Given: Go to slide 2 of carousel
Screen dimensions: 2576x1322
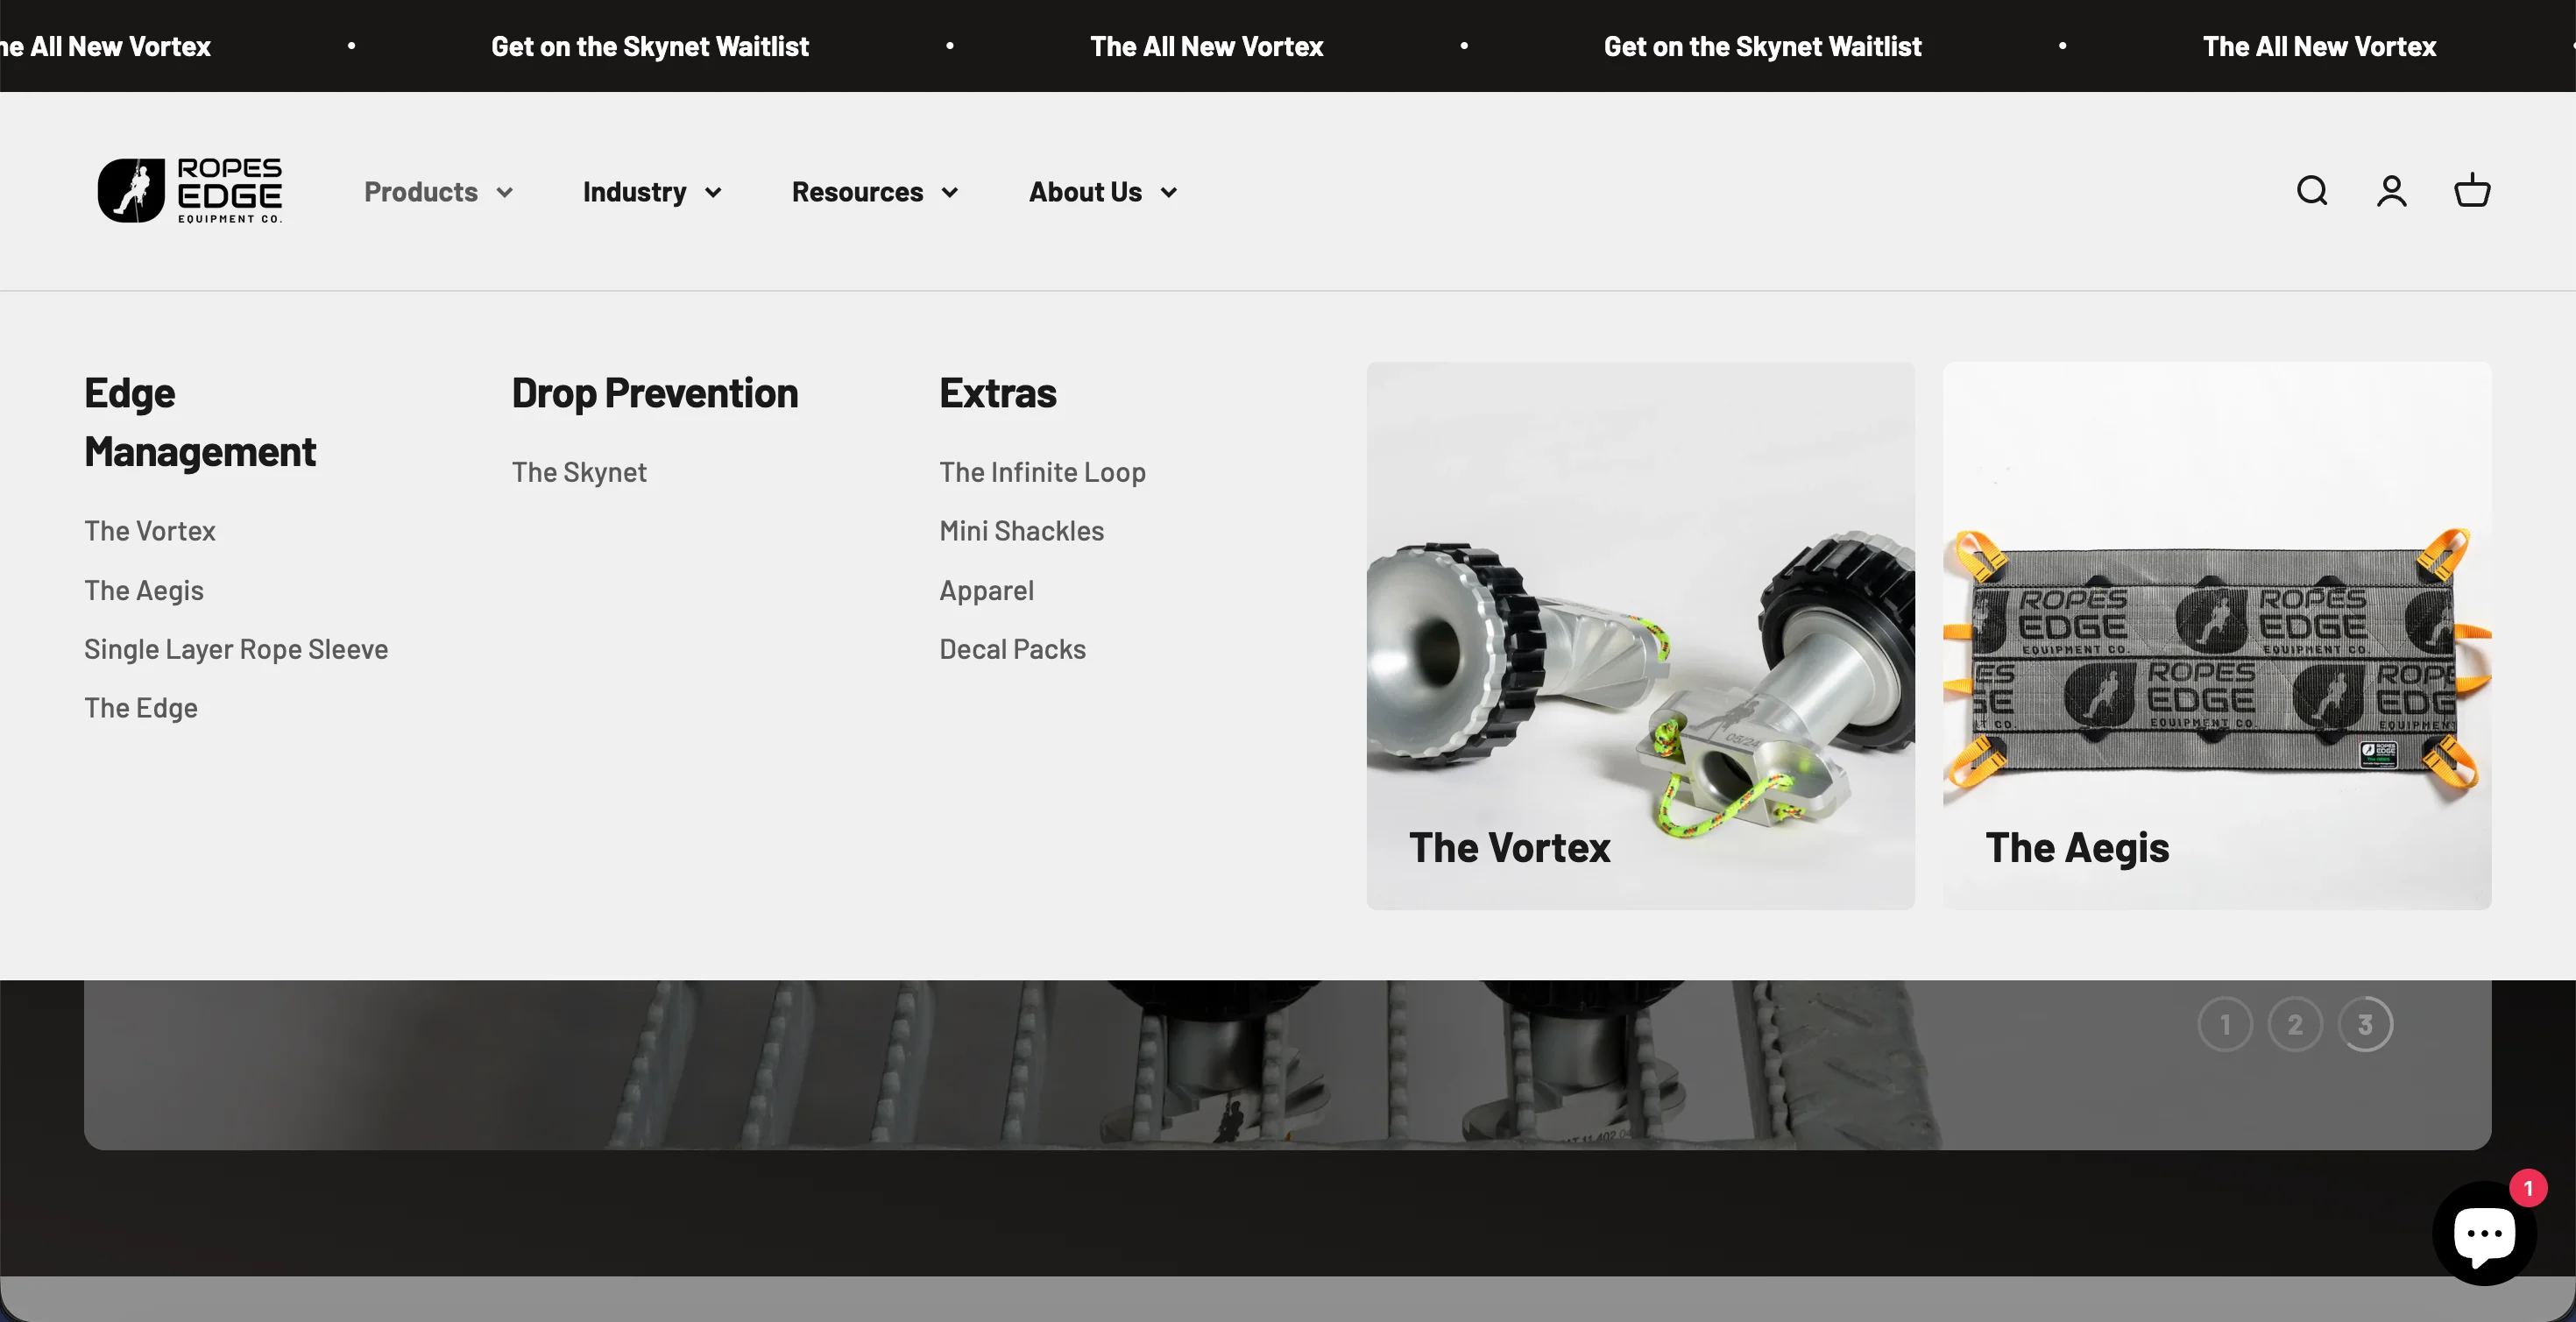Looking at the screenshot, I should pyautogui.click(x=2295, y=1024).
